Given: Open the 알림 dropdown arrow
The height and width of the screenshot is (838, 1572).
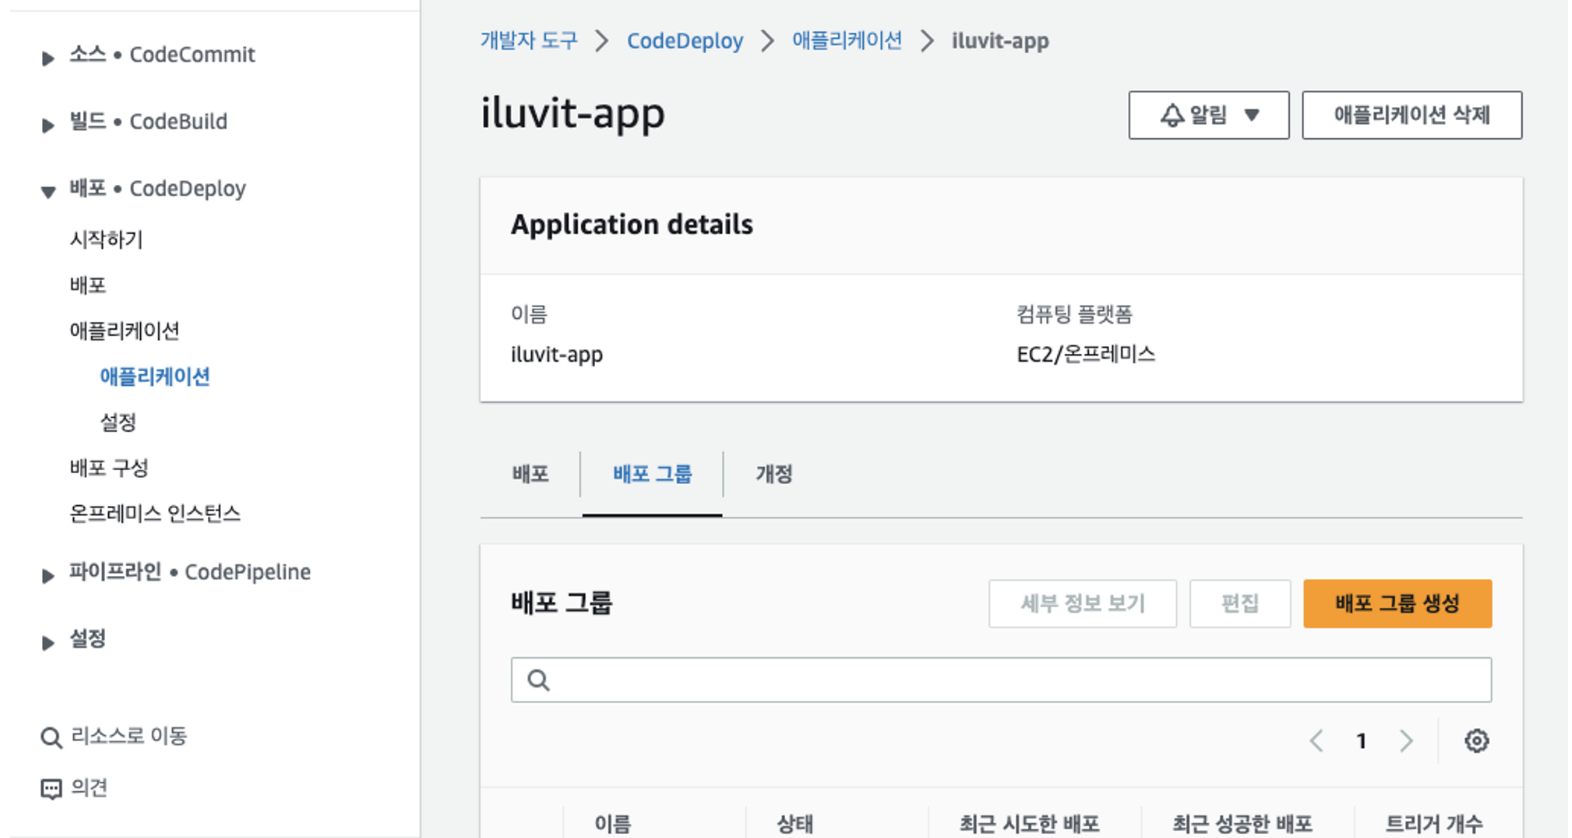Looking at the screenshot, I should point(1252,115).
